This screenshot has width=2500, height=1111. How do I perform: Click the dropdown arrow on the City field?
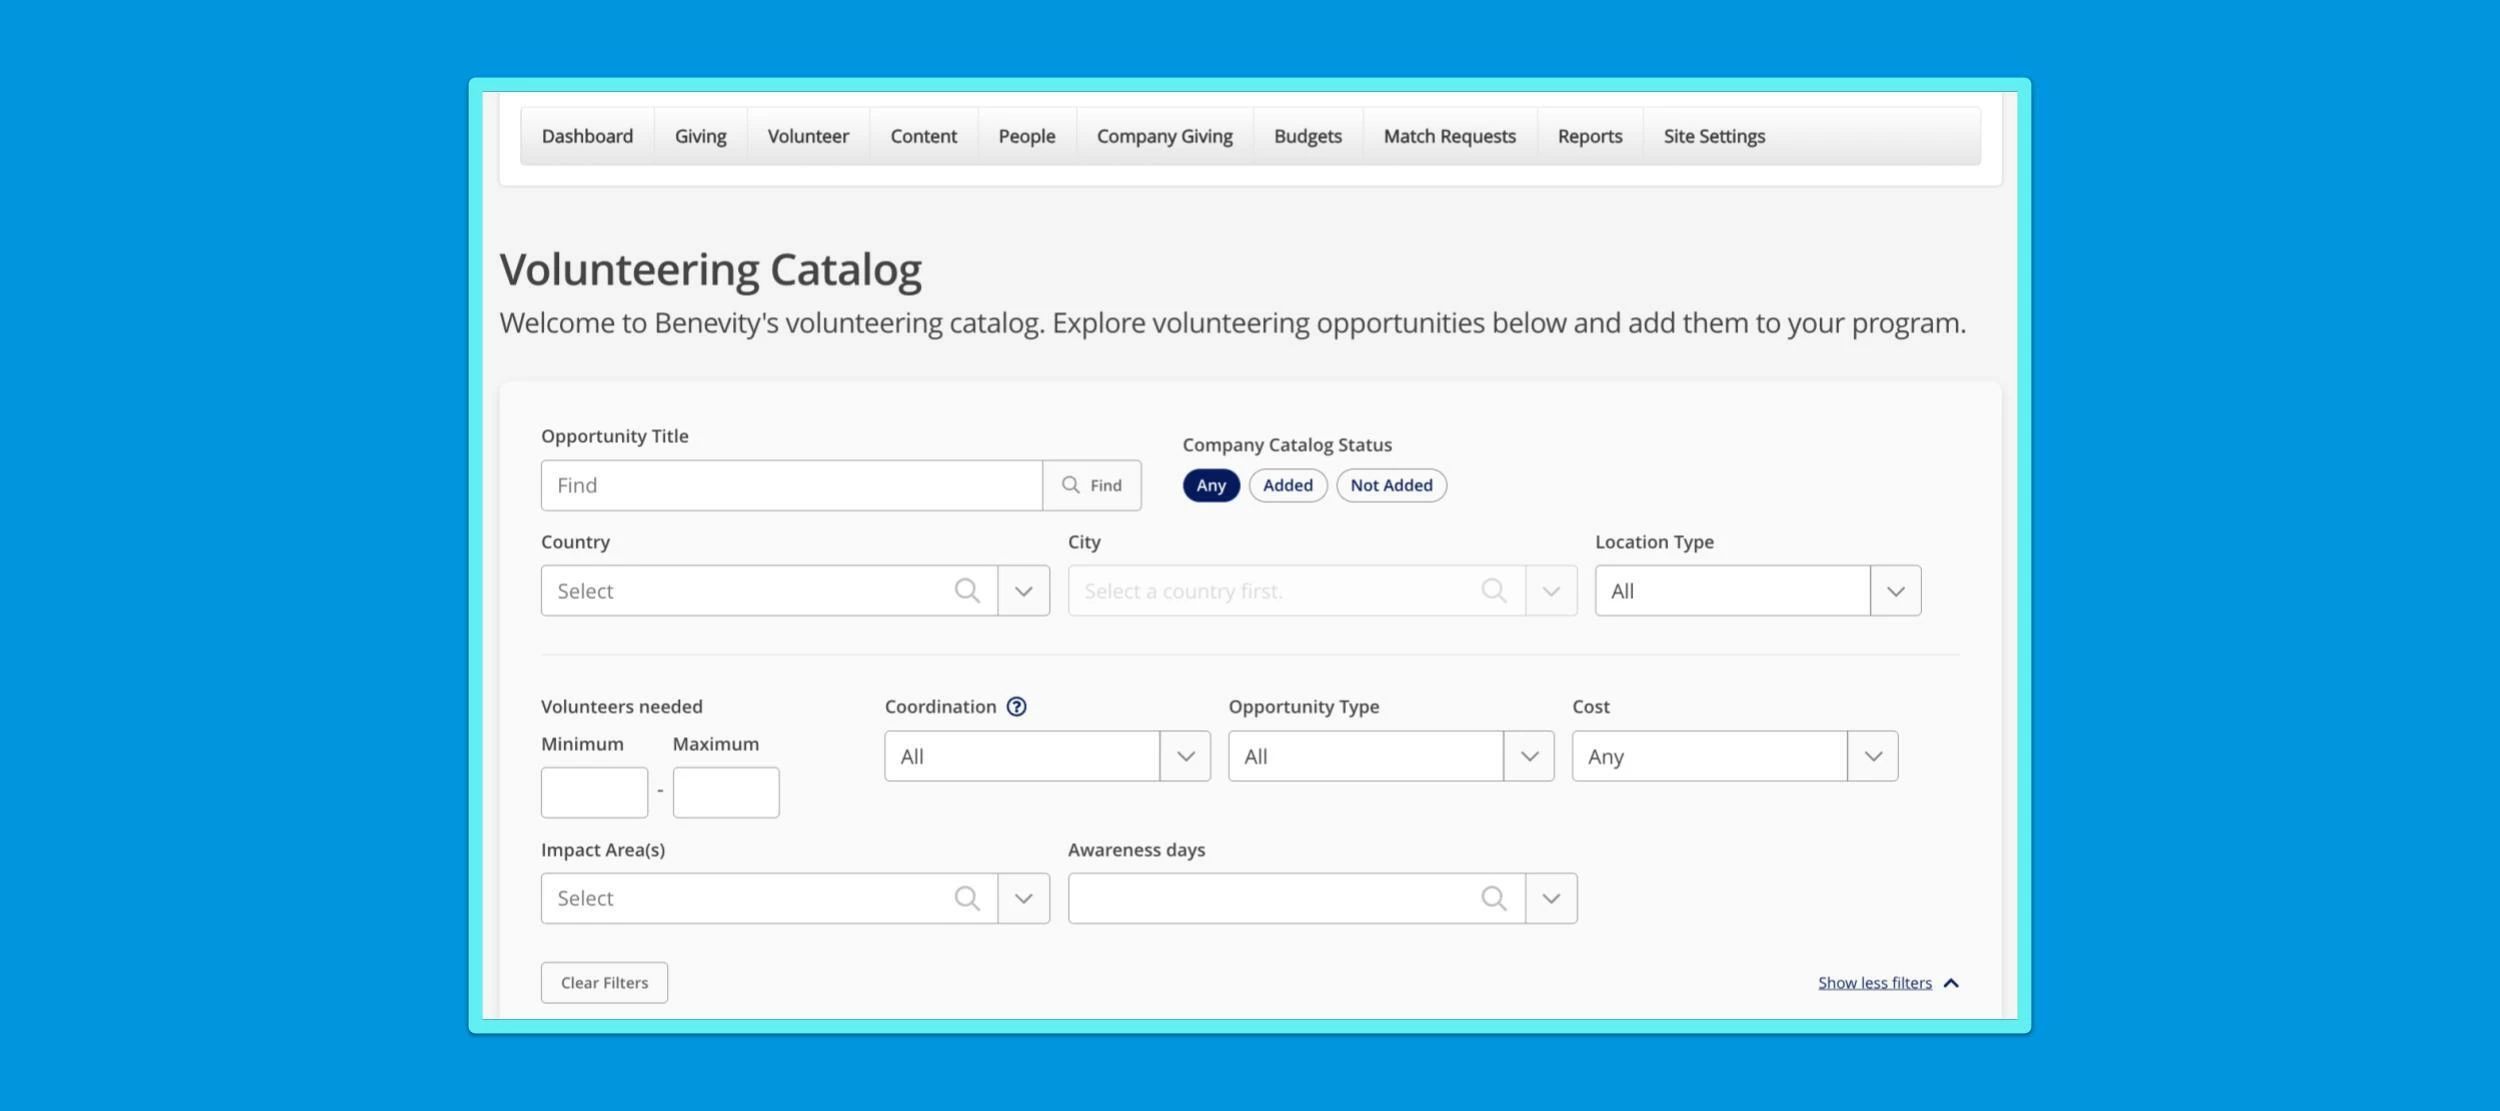(x=1550, y=590)
